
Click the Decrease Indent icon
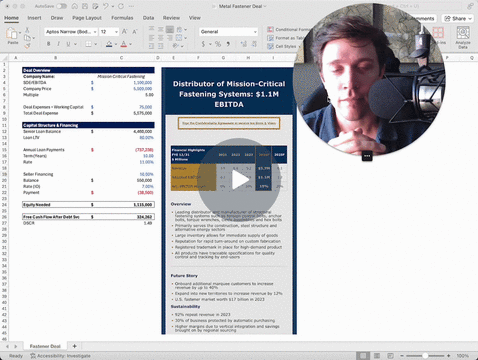coord(151,46)
